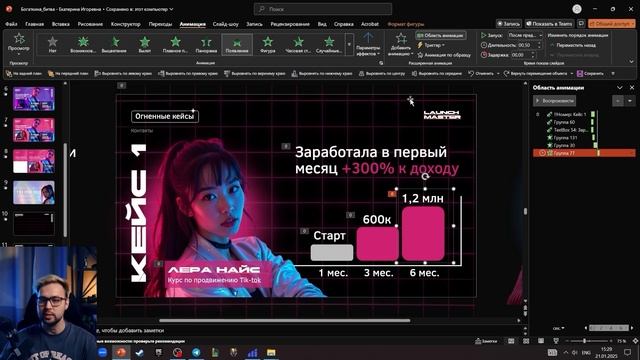This screenshot has width=640, height=360.
Task: Click Воспроизвести in animation pane
Action: pos(554,100)
